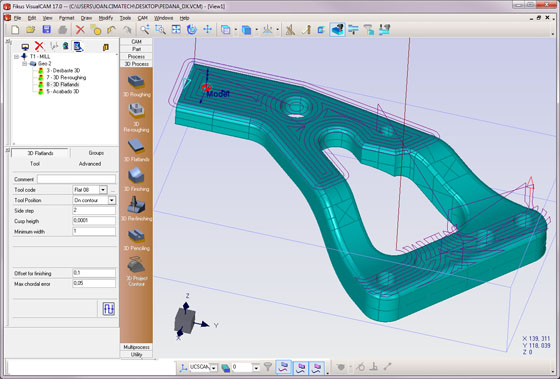The image size is (560, 379).
Task: Switch to the Advanced tab
Action: coord(90,164)
